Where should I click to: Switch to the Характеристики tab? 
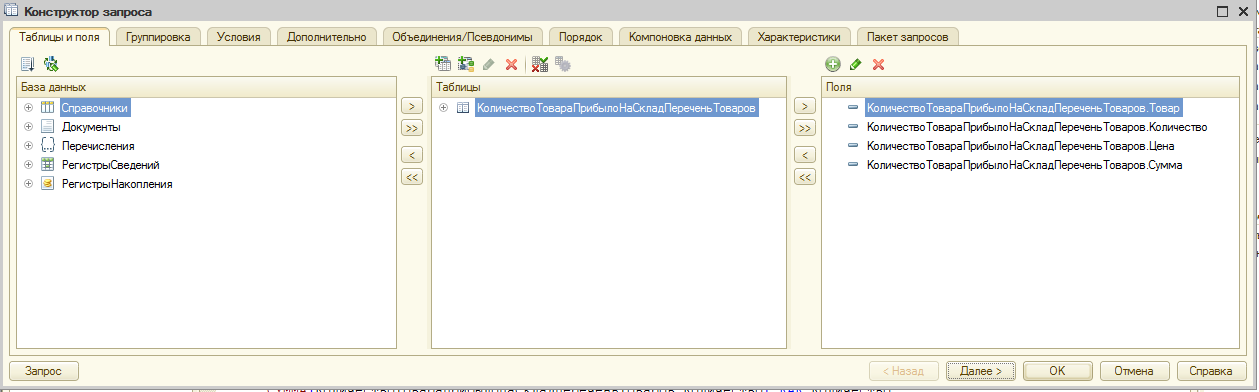coord(800,37)
